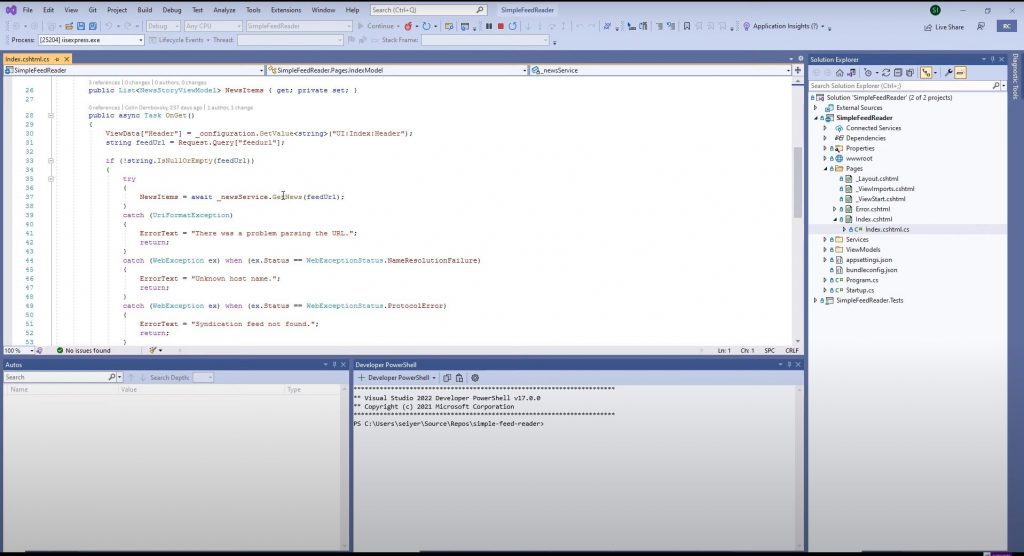Viewport: 1024px width, 556px height.
Task: Click No issues found status indicator
Action: coord(84,350)
